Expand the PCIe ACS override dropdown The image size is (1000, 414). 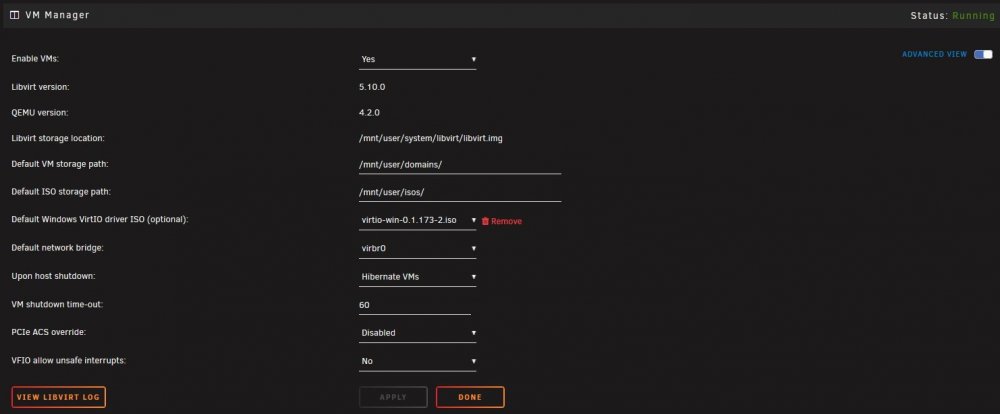(x=417, y=333)
